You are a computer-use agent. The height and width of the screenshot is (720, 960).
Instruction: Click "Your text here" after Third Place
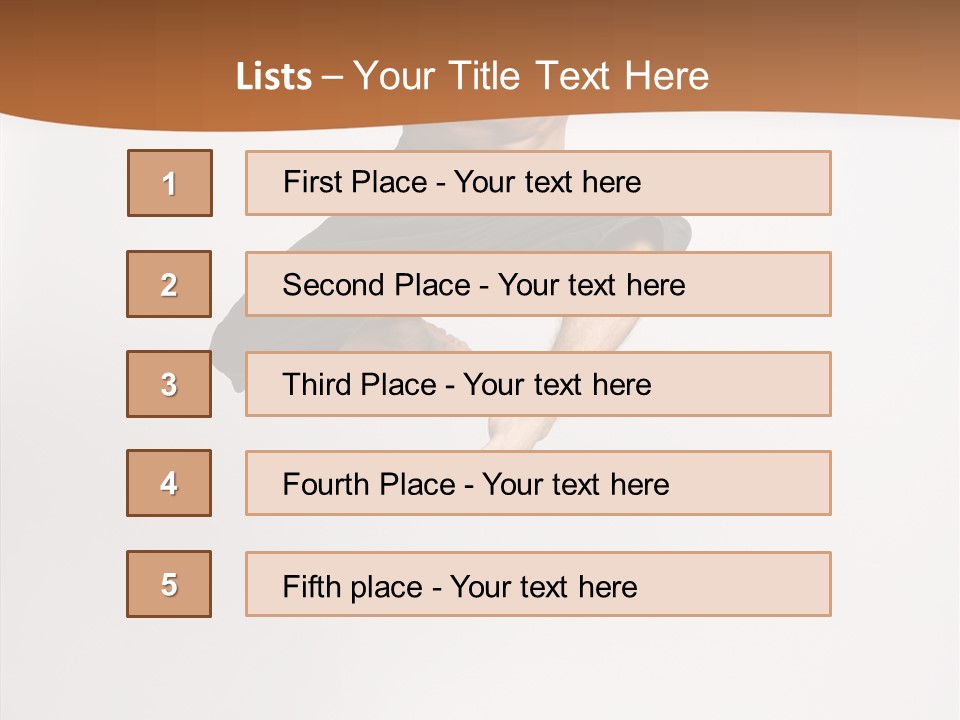coord(557,385)
